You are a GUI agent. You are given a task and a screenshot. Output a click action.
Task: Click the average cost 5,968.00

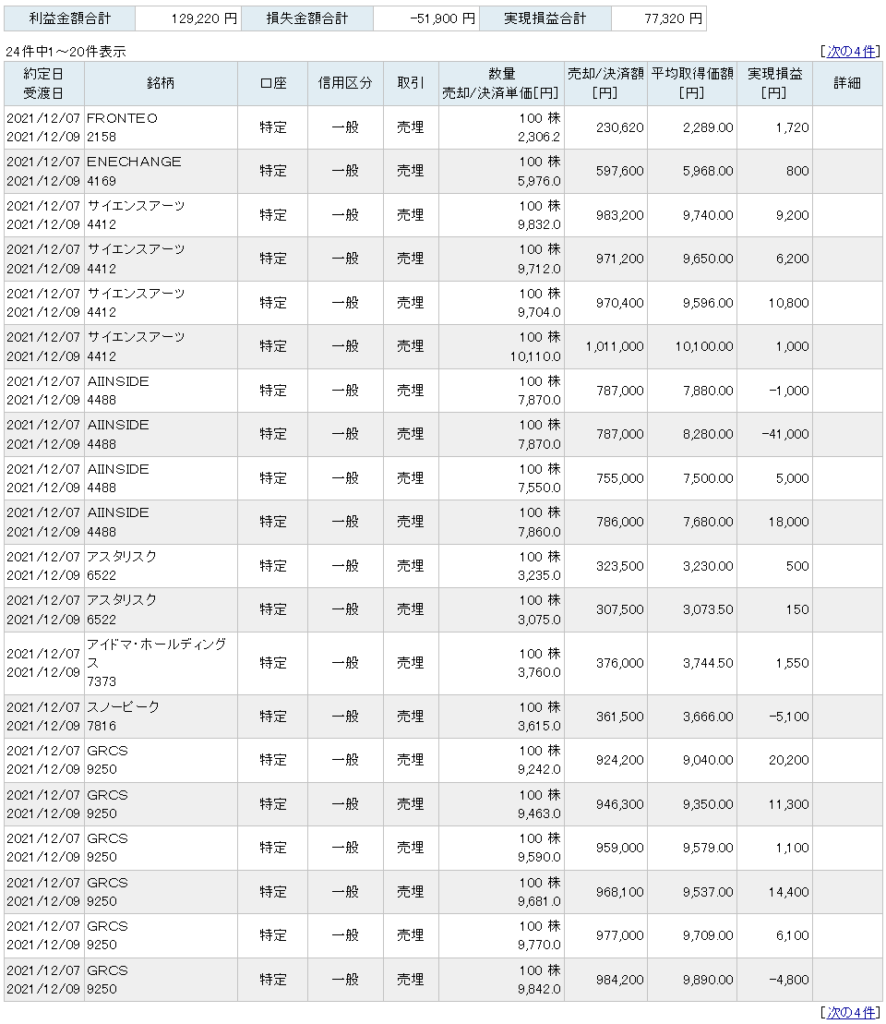[x=708, y=171]
